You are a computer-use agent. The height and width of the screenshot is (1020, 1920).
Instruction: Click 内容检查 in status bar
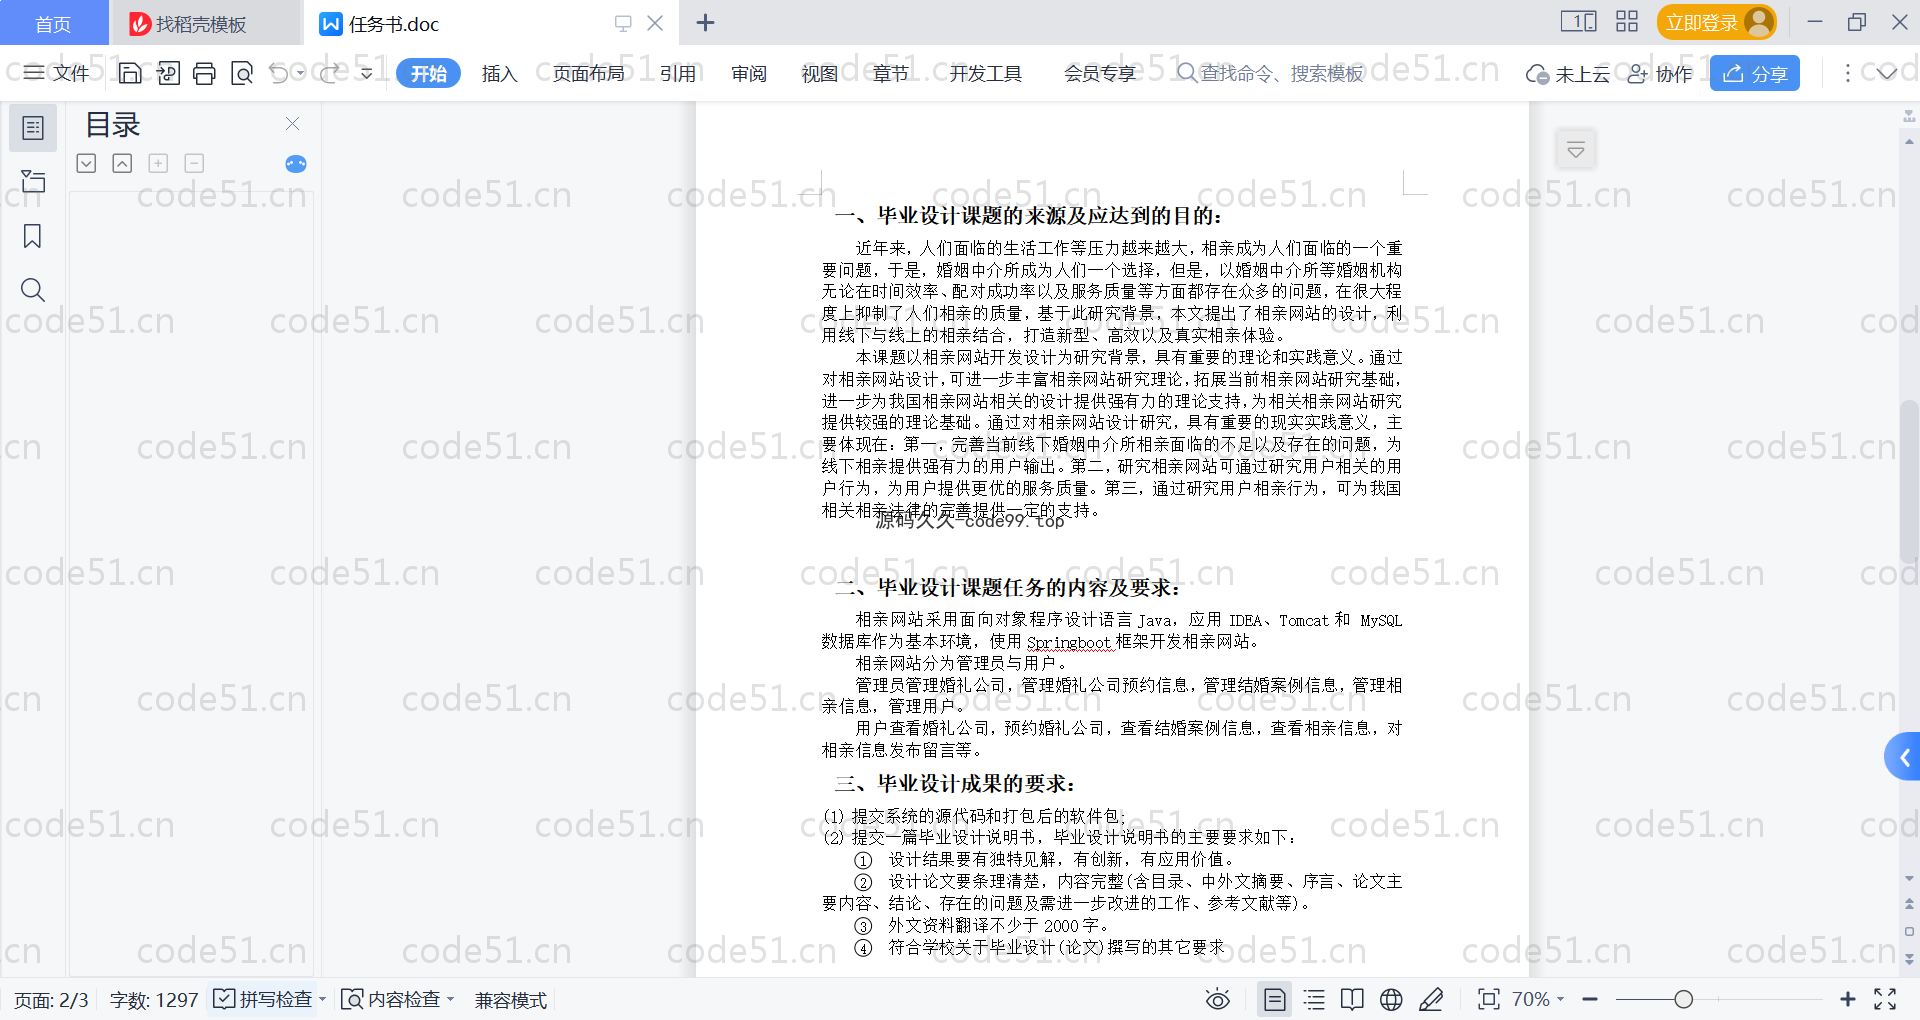pyautogui.click(x=391, y=999)
